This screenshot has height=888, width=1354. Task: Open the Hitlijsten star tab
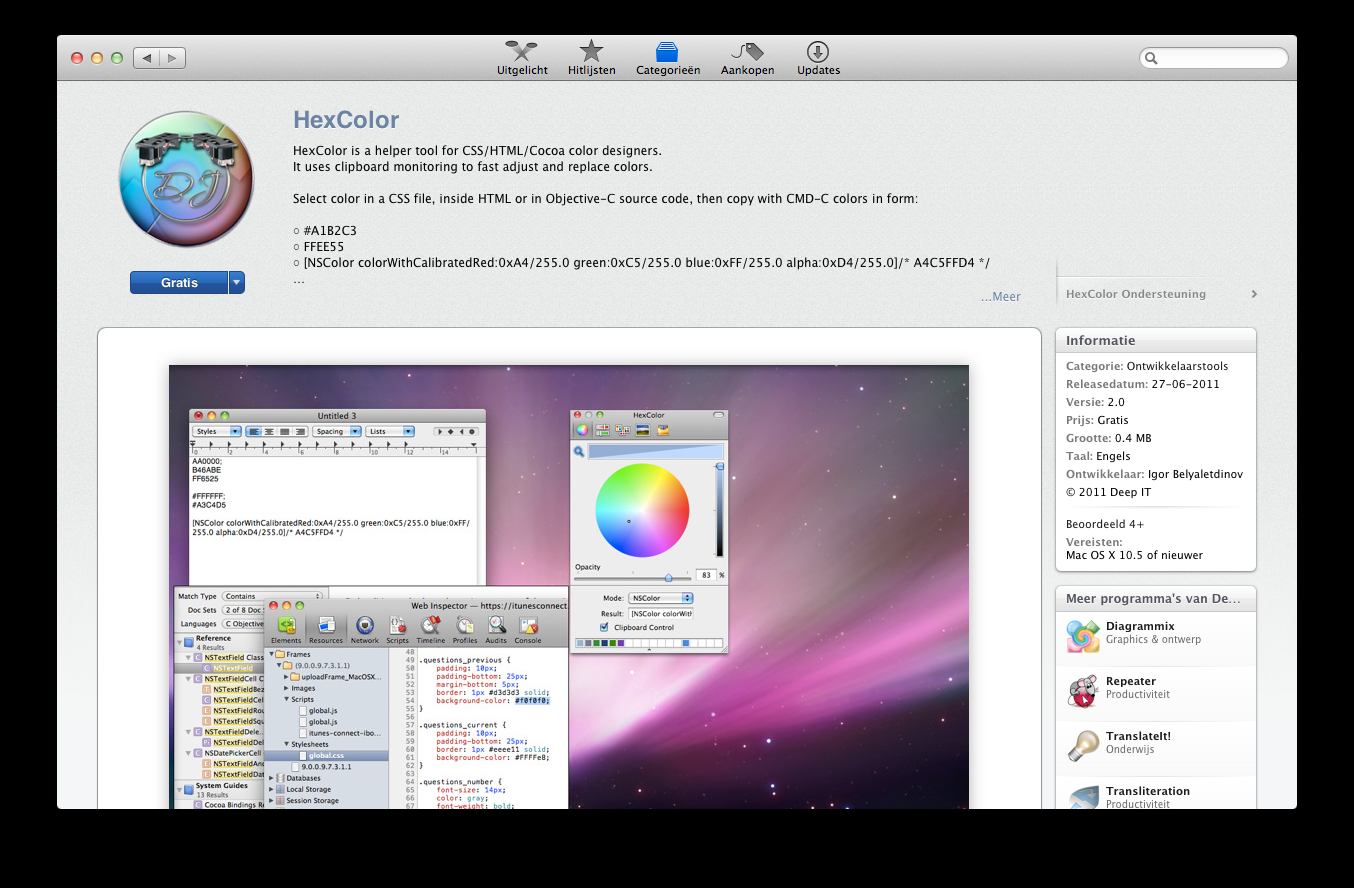(x=591, y=58)
